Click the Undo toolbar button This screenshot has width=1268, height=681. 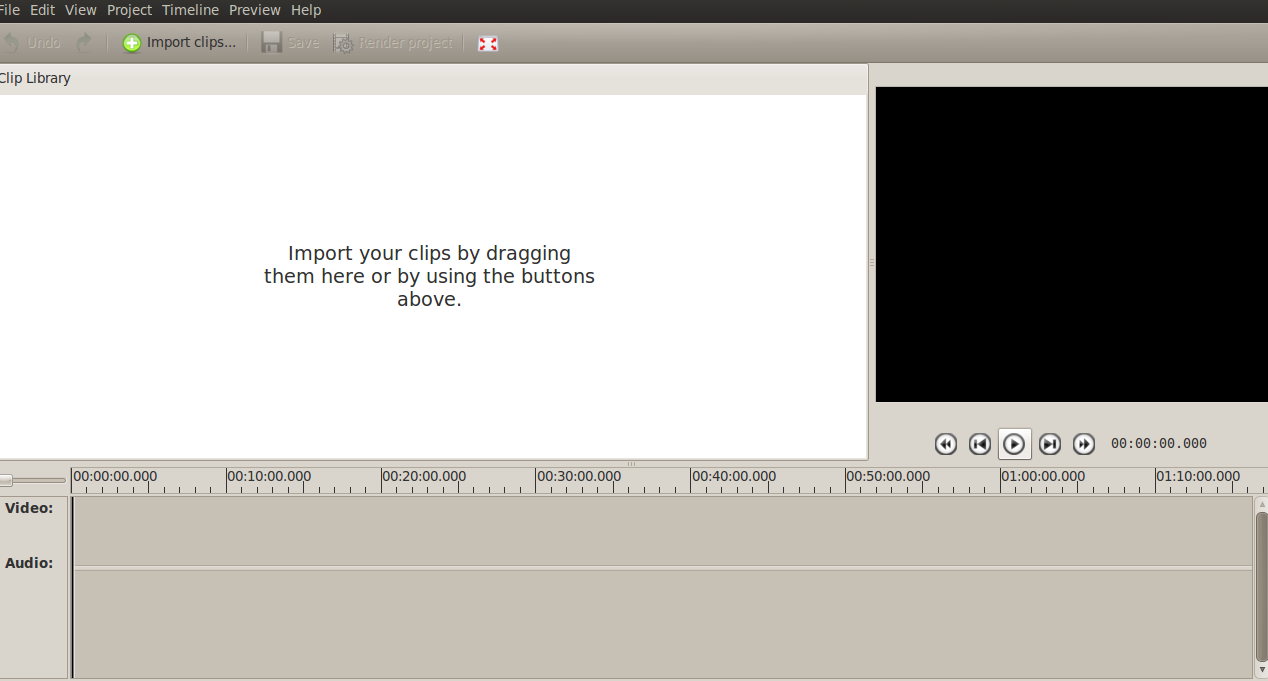pyautogui.click(x=32, y=43)
